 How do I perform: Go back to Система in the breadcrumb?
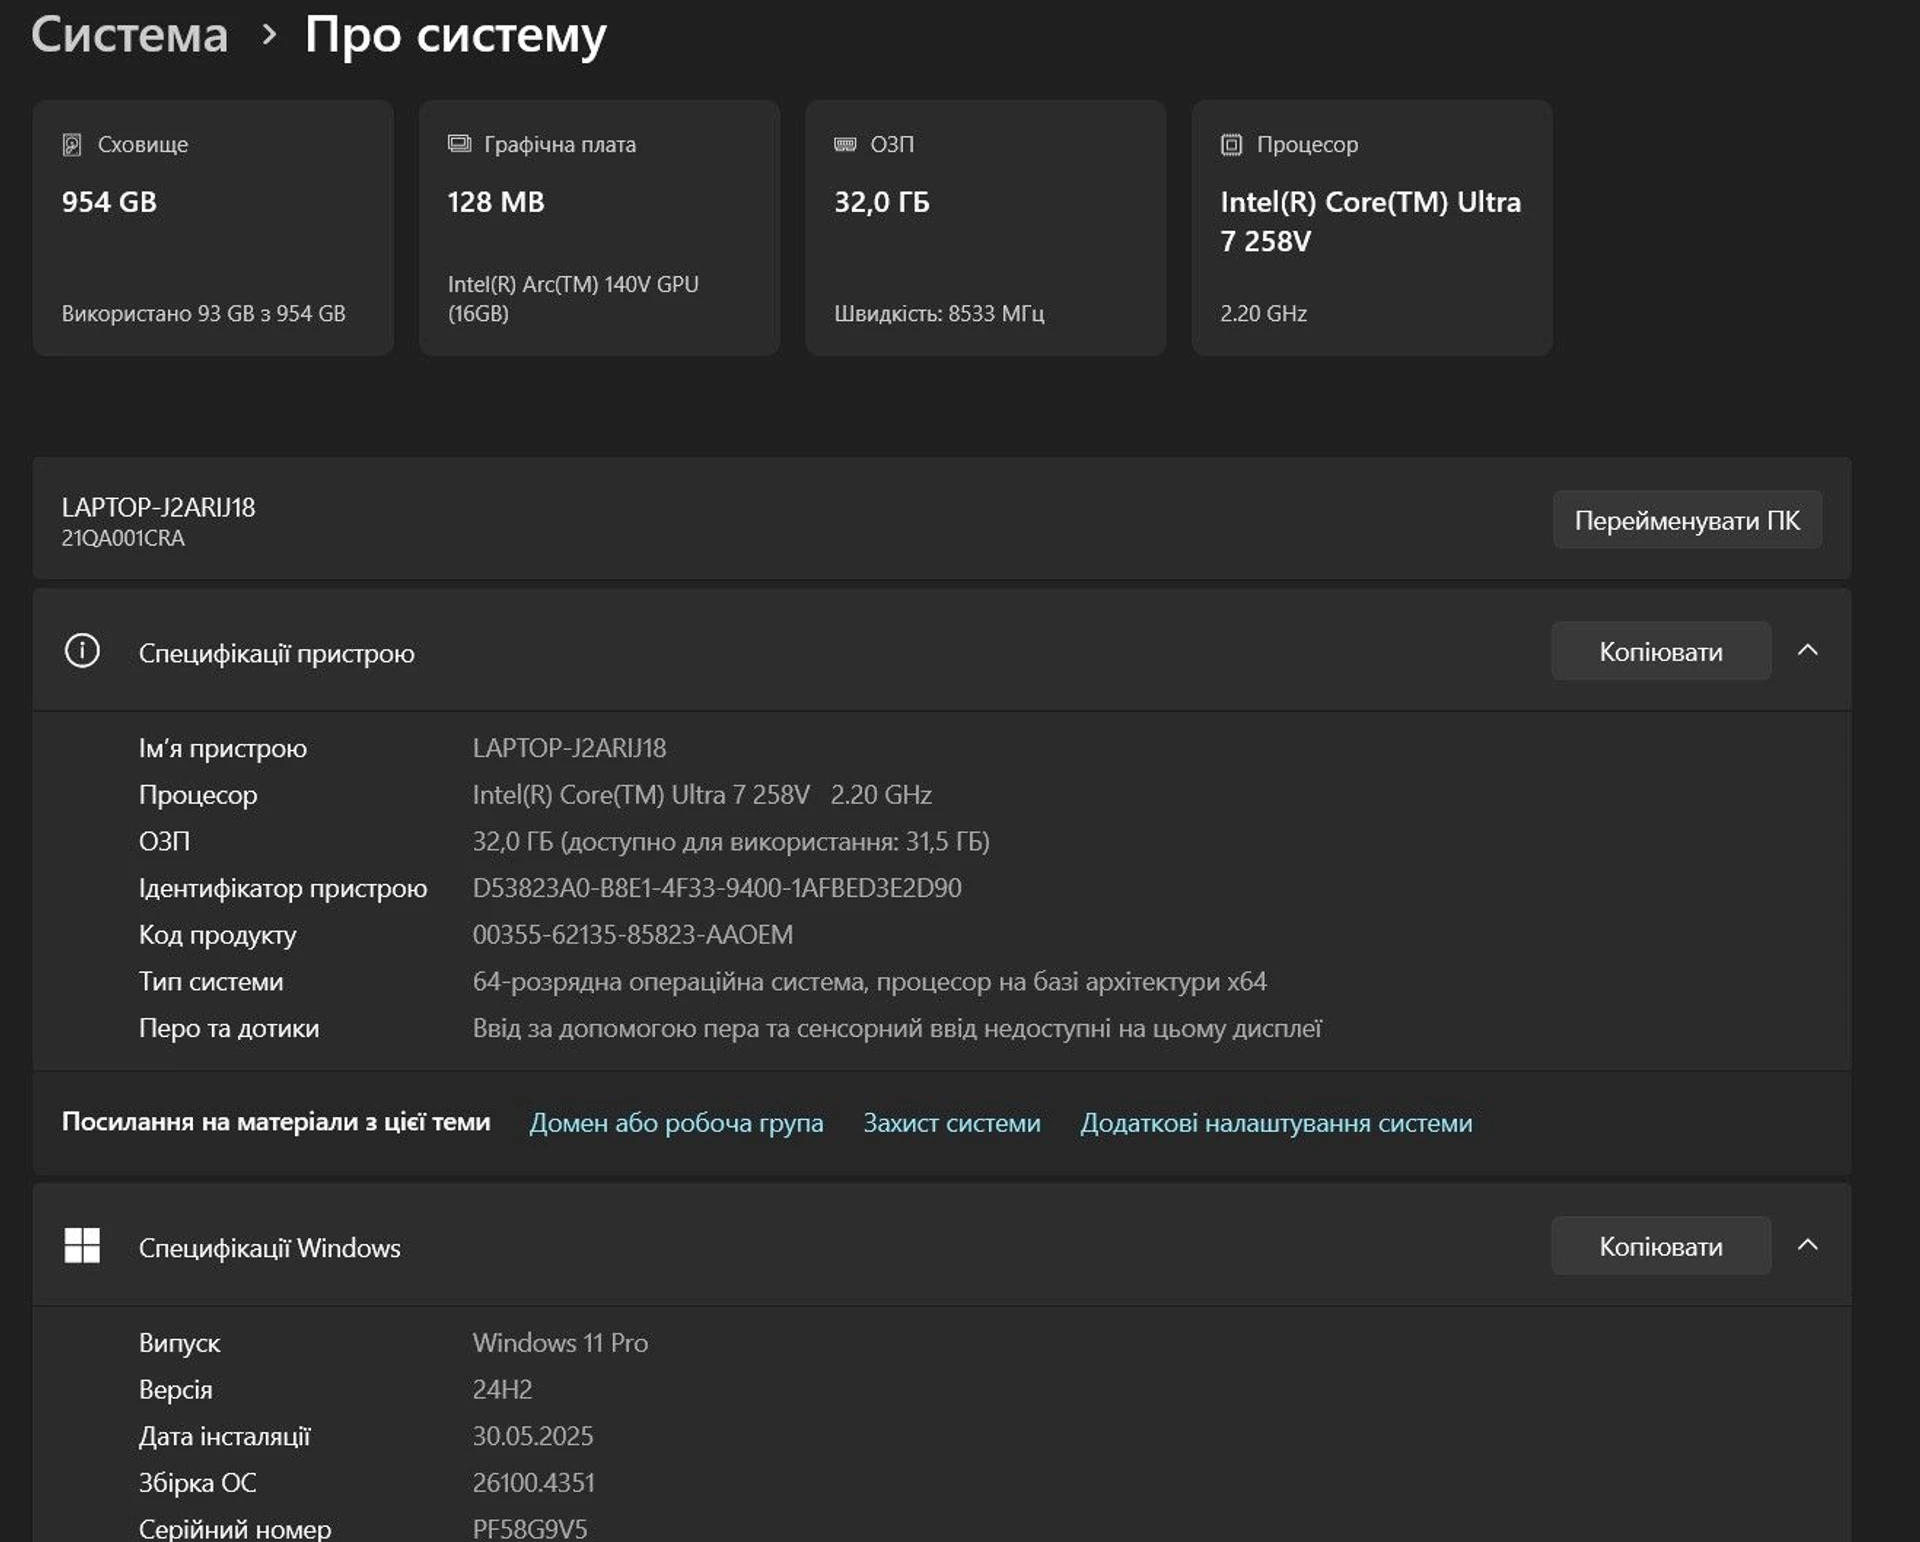130,35
